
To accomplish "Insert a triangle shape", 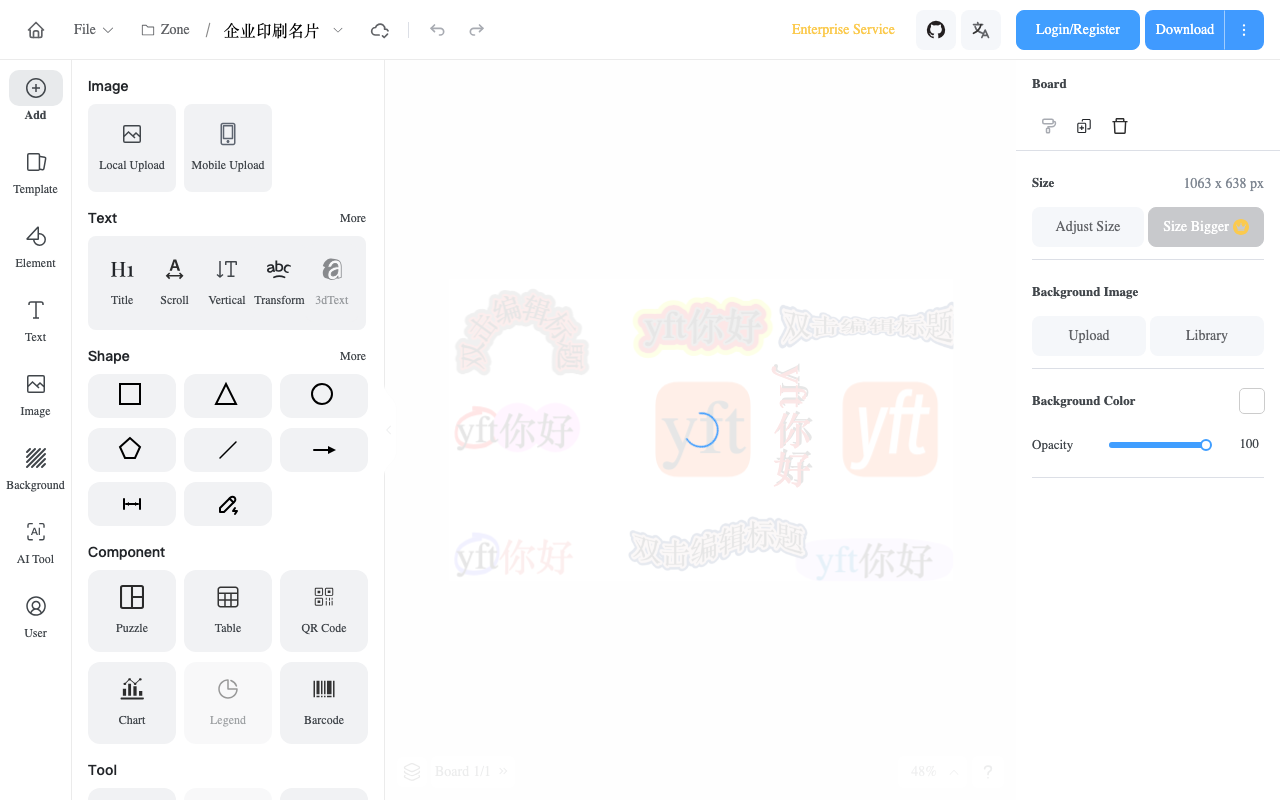I will [228, 395].
